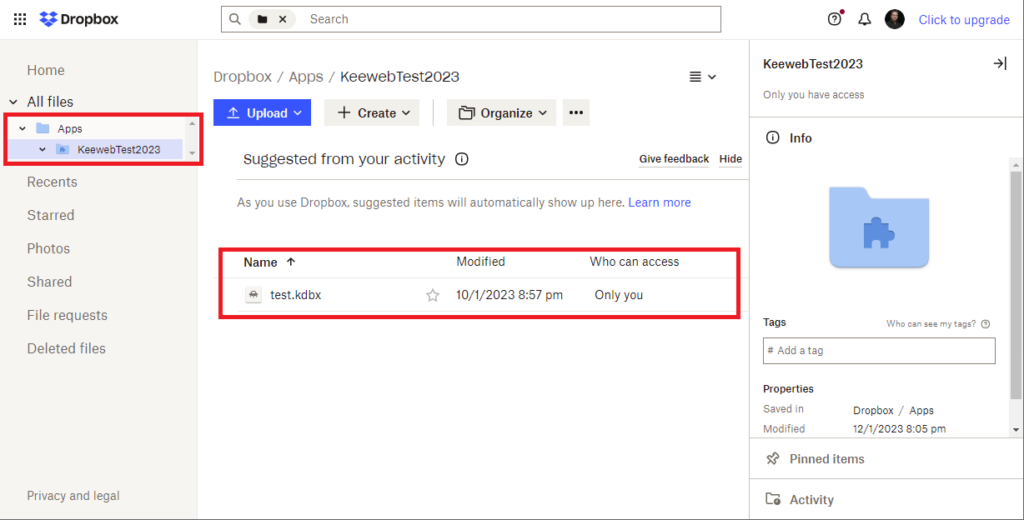Open the Organize dropdown button
1024x520 pixels.
[502, 113]
